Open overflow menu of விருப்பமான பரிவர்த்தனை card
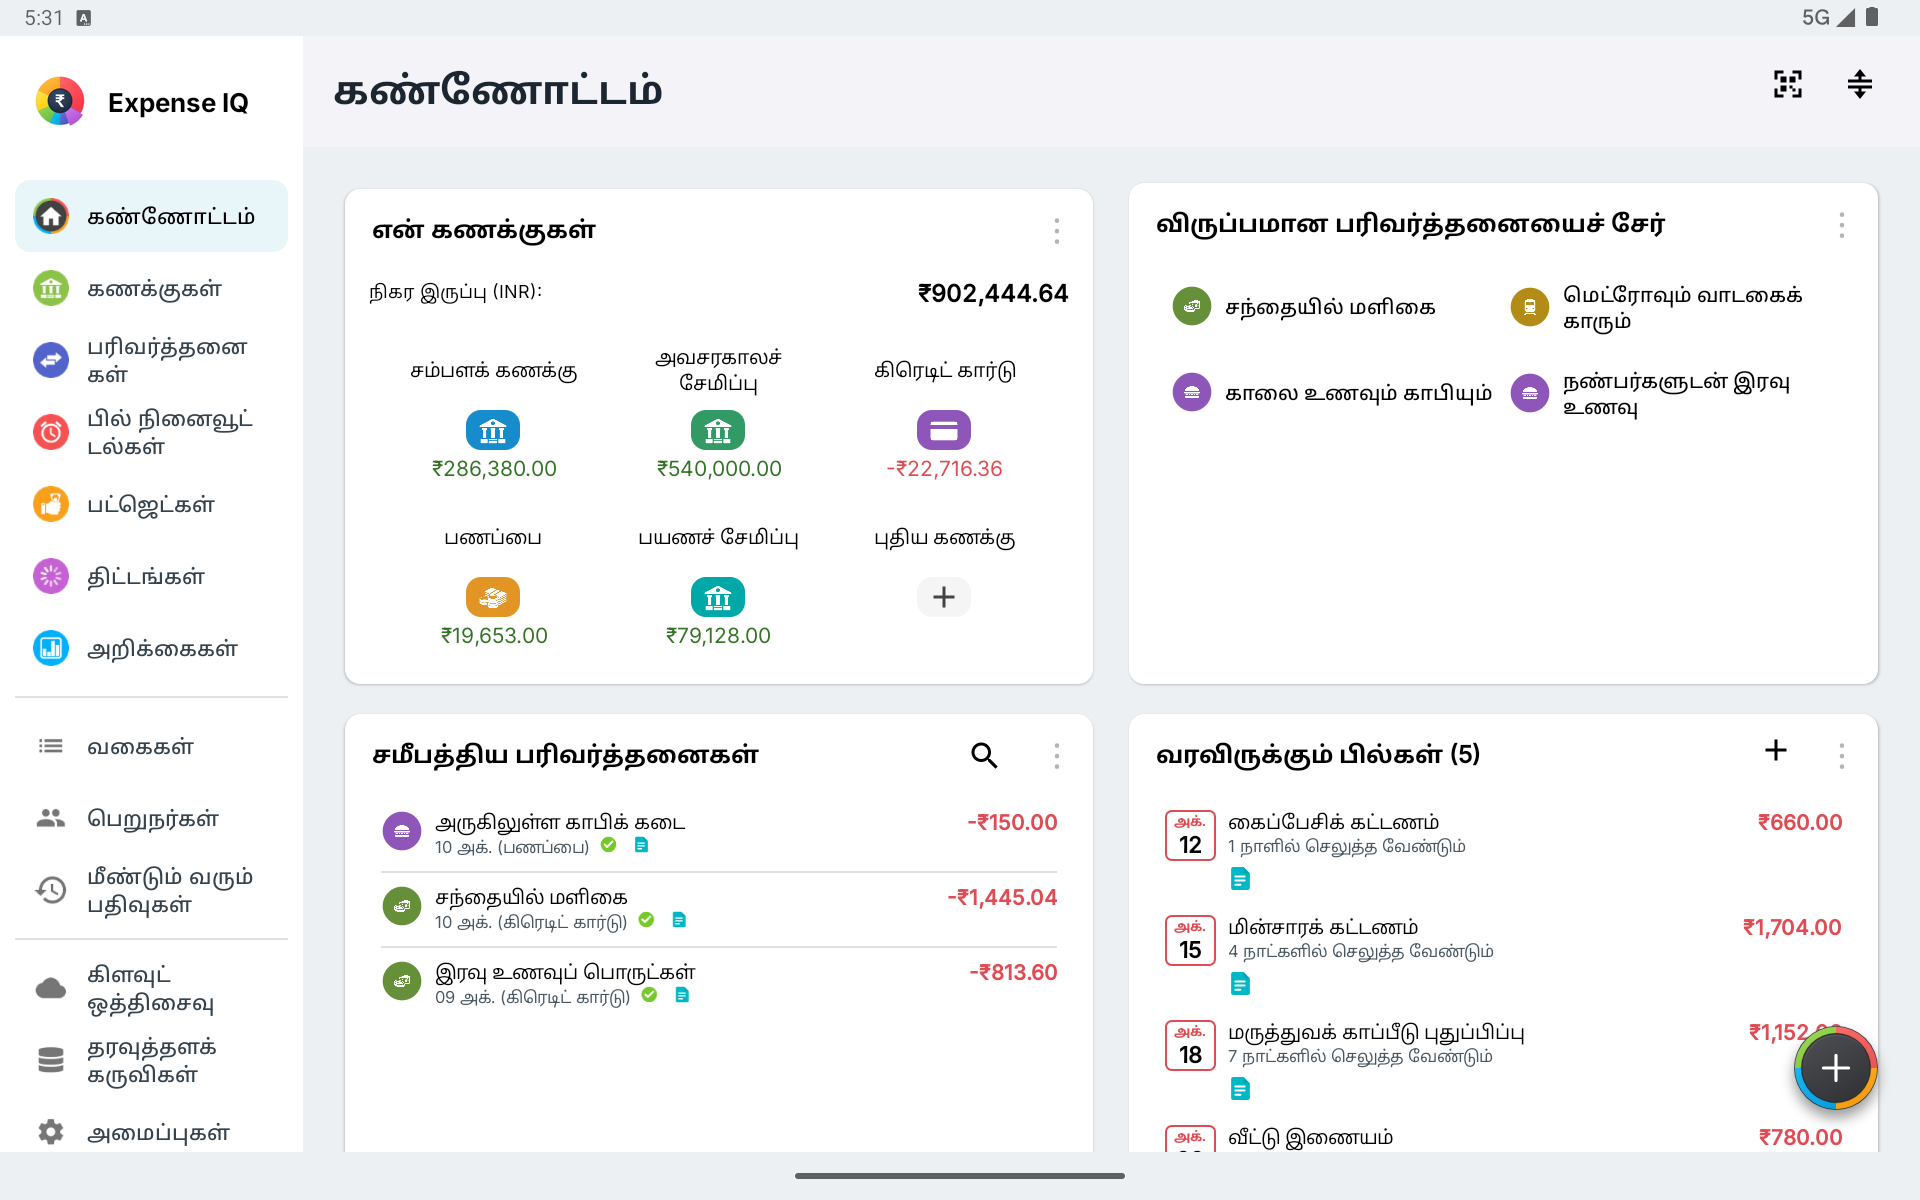Screen dimensions: 1920x1200 tap(1841, 225)
